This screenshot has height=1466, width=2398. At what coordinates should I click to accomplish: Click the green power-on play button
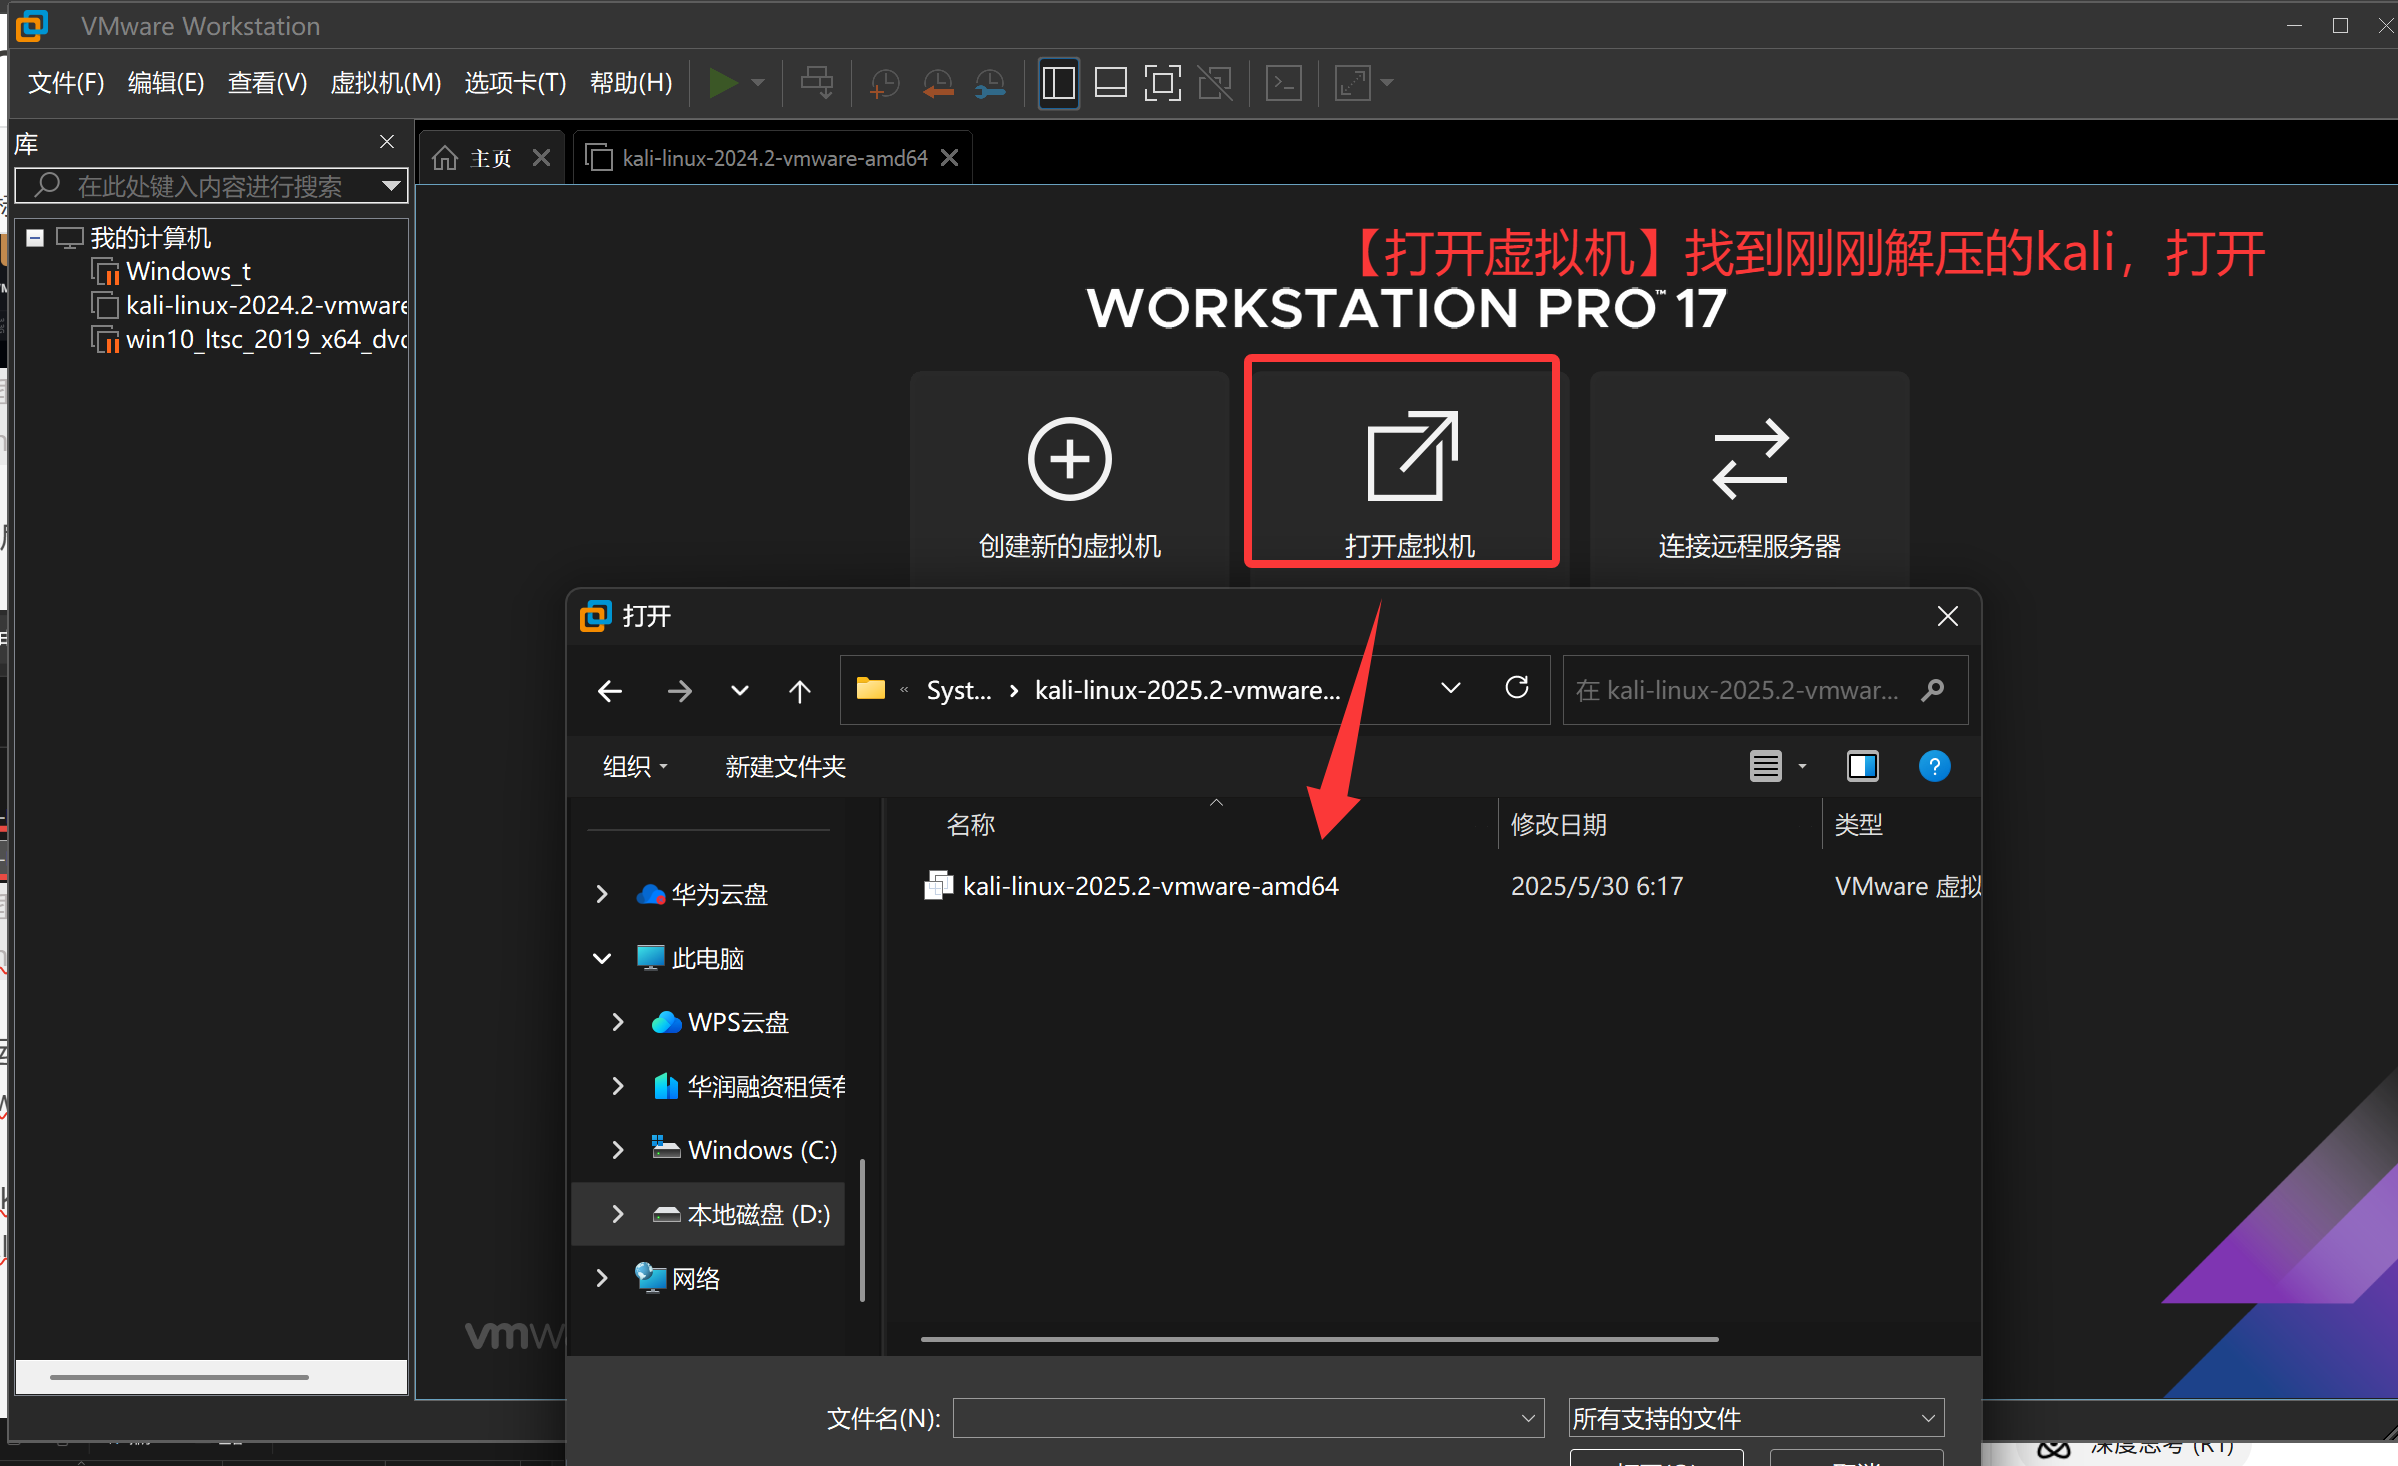722,83
